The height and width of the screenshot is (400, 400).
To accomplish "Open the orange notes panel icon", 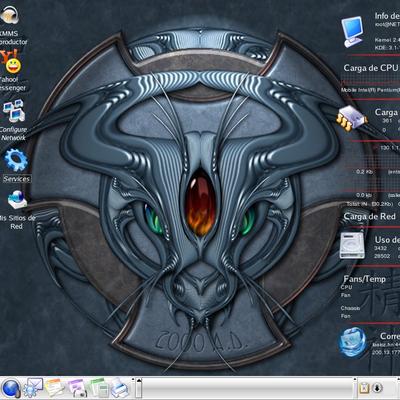I will 54,388.
